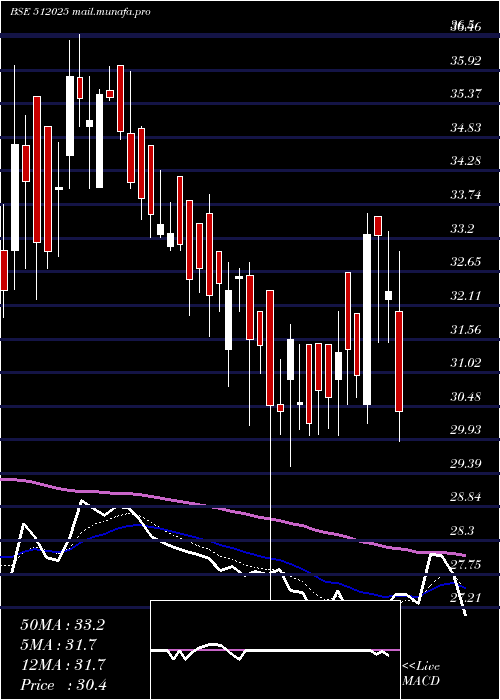Image resolution: width=500 pixels, height=700 pixels.
Task: Click the '12MA : 31.7' readout
Action: point(62,665)
